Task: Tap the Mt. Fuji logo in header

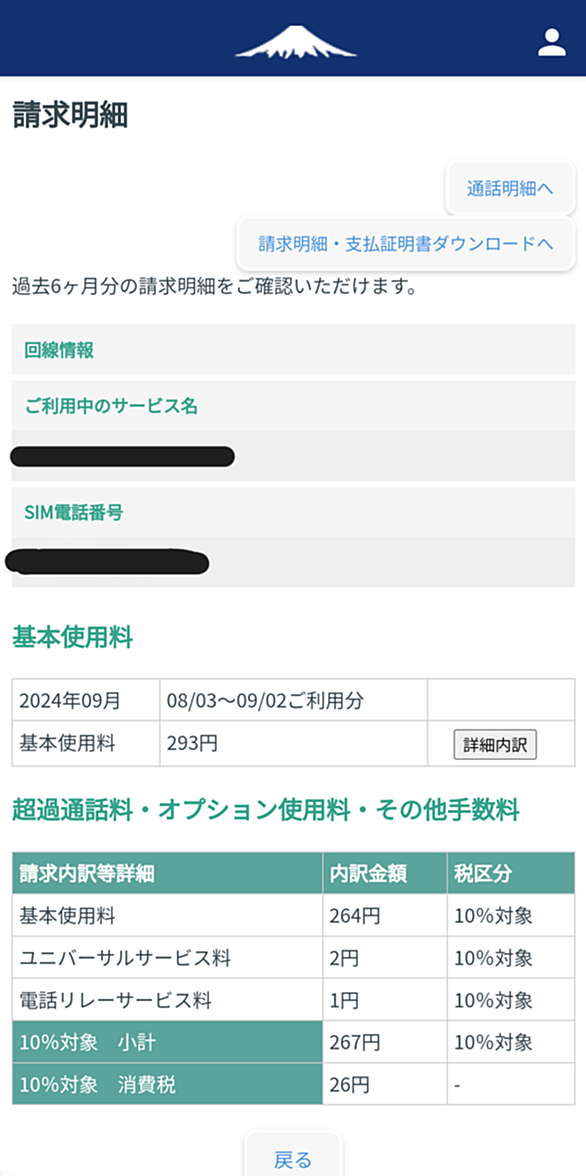Action: [x=296, y=42]
